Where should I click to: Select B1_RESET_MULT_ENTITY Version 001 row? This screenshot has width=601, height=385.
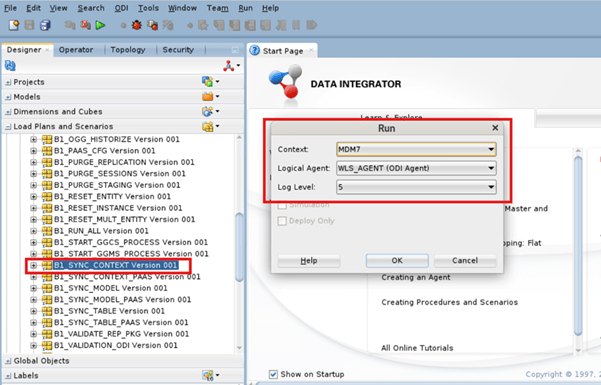(x=124, y=219)
